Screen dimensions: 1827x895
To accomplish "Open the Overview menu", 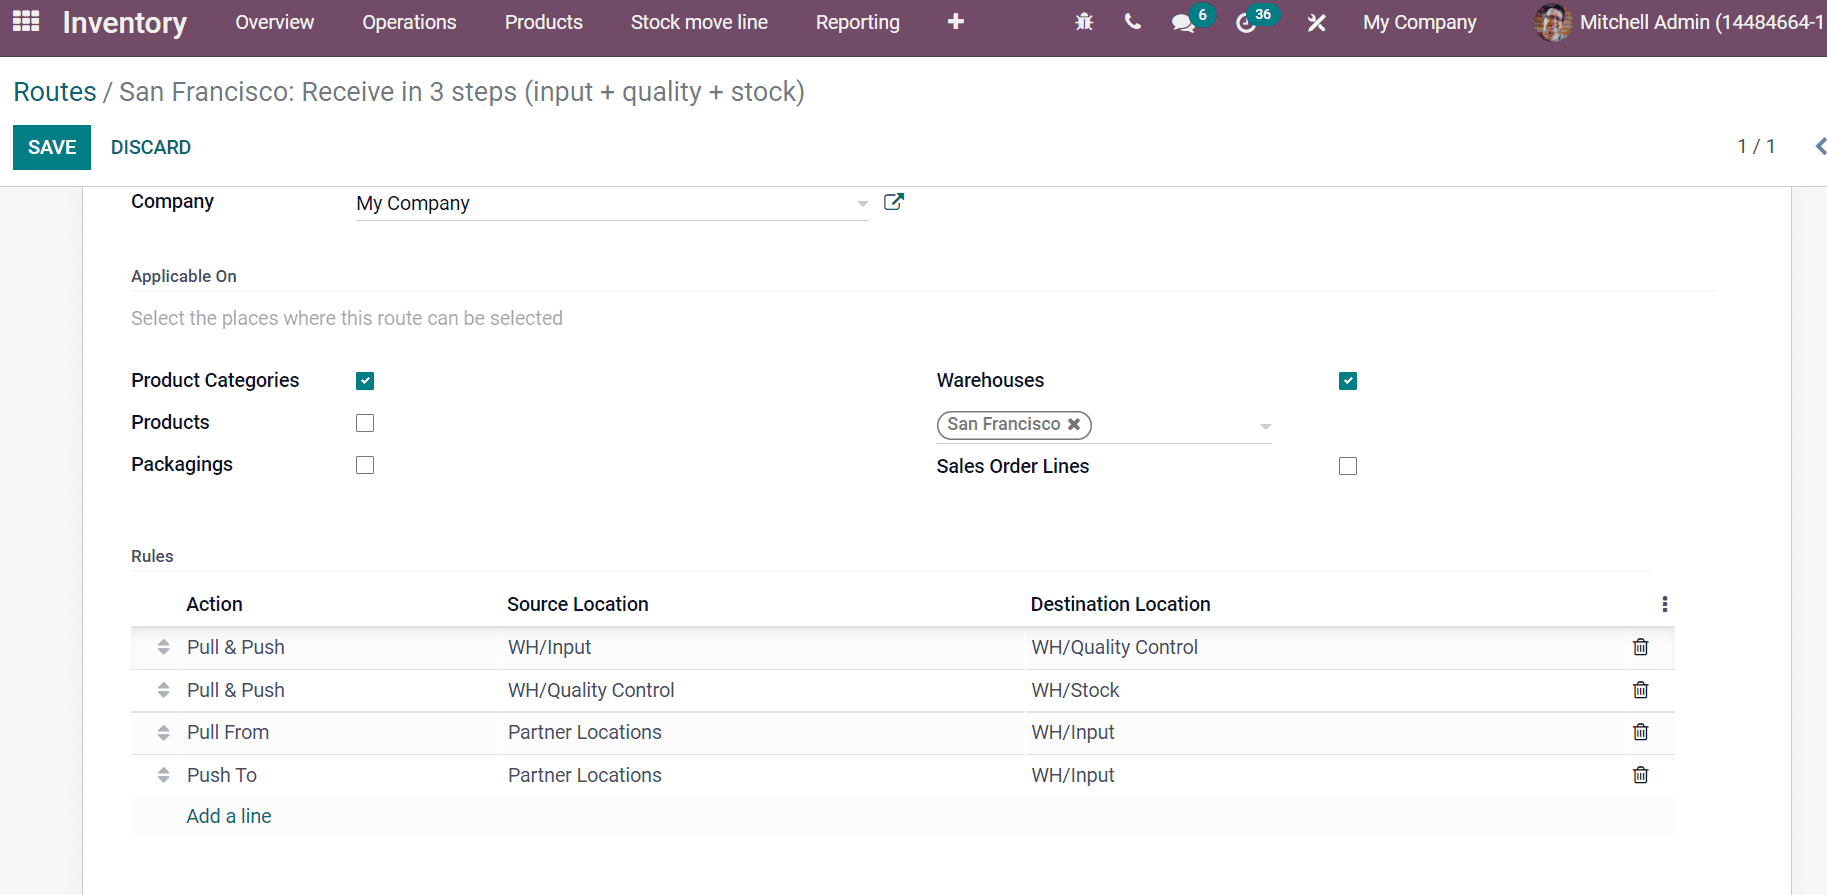I will coord(275,22).
